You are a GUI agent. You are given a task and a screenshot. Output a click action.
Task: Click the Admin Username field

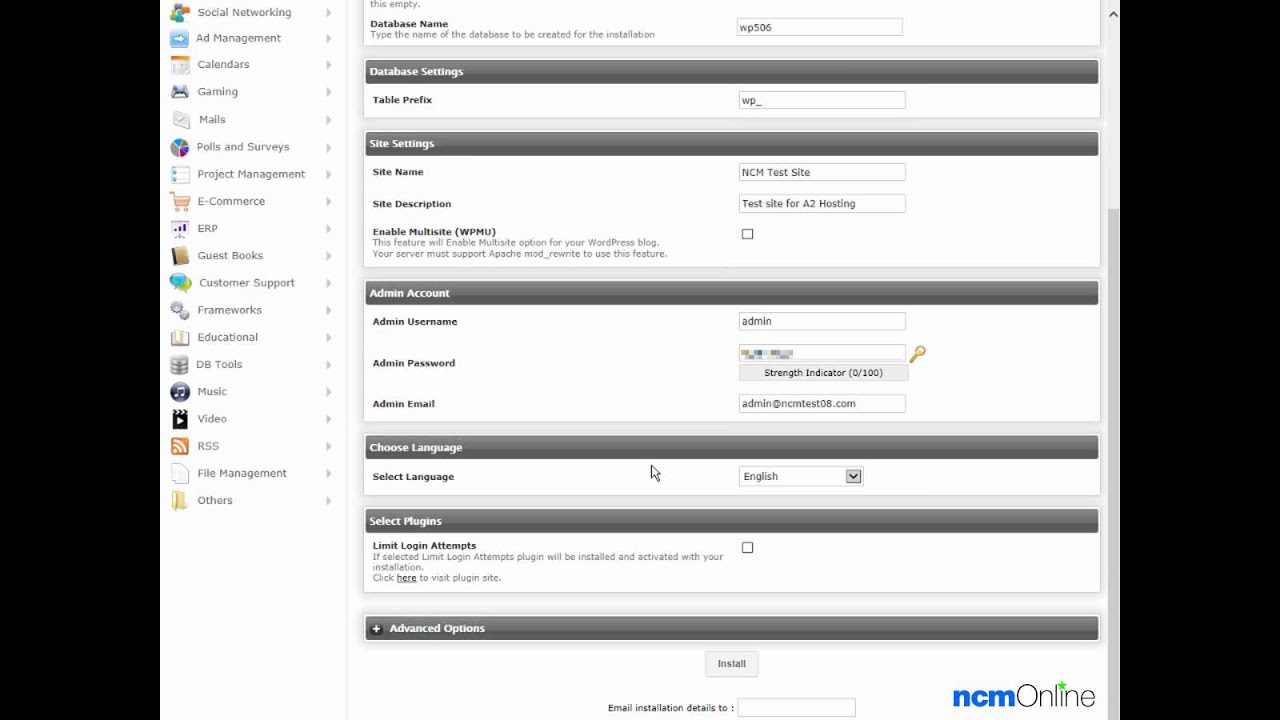point(822,322)
